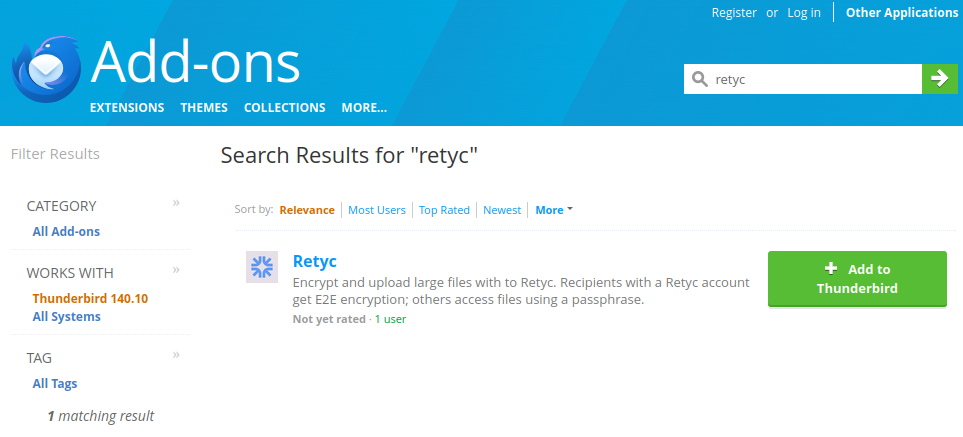
Task: Click the Search Results for "retyc" heading
Action: click(349, 155)
